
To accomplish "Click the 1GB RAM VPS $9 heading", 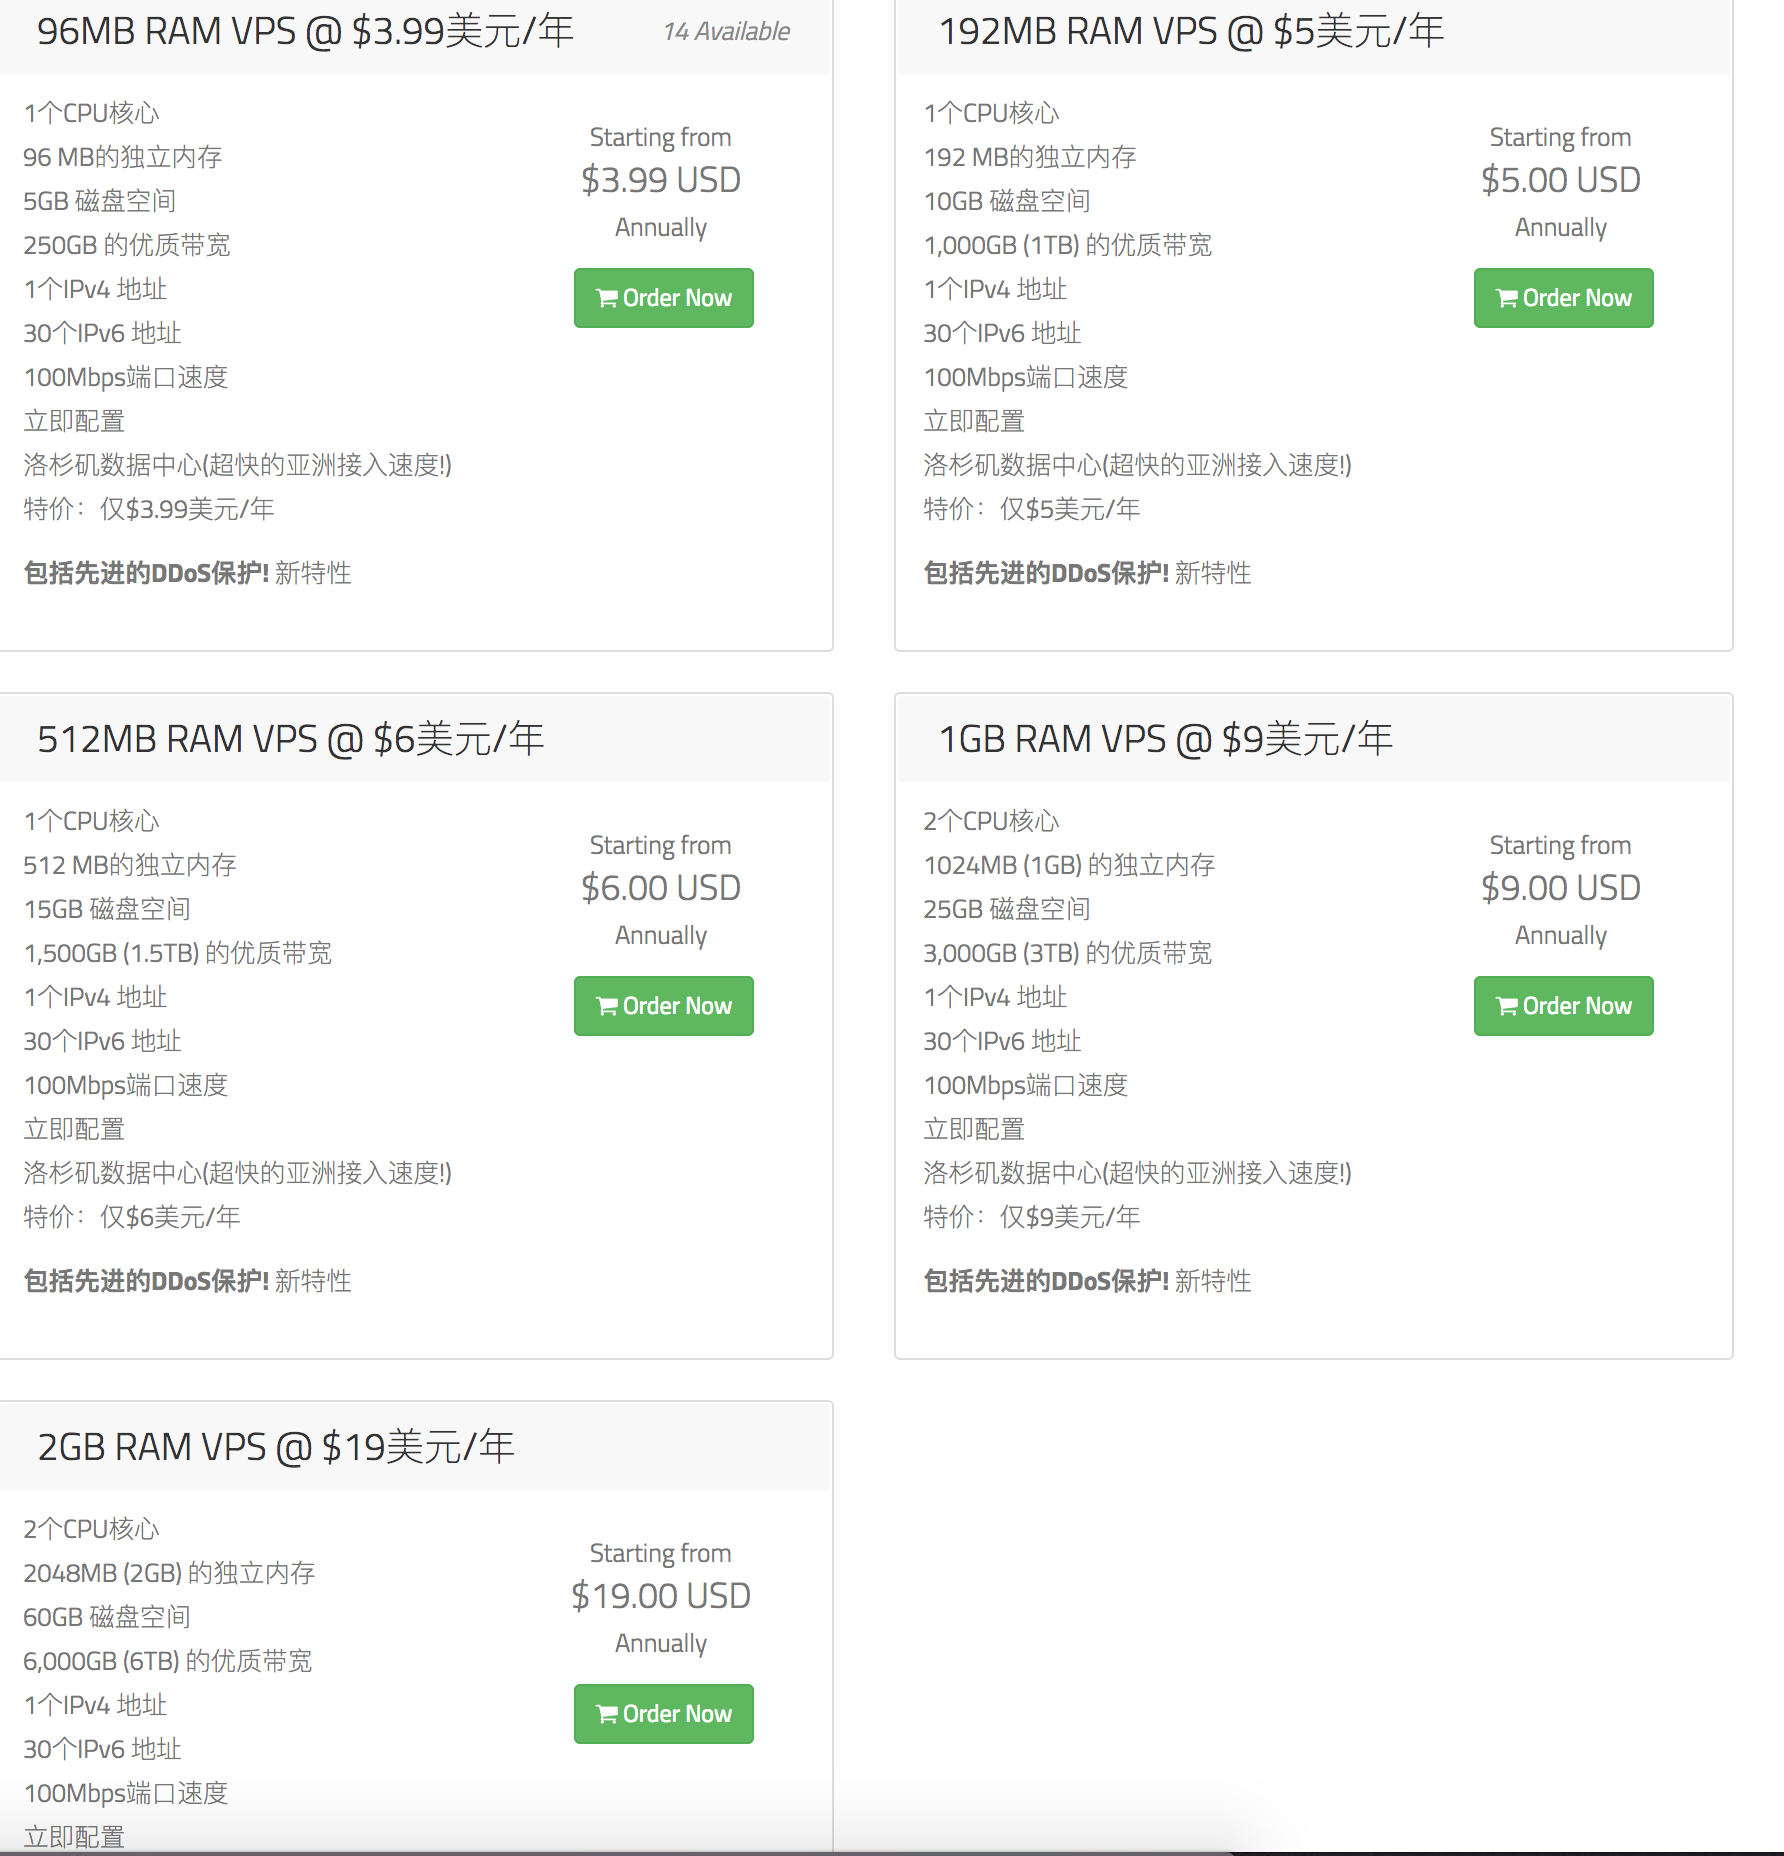I will point(1165,740).
